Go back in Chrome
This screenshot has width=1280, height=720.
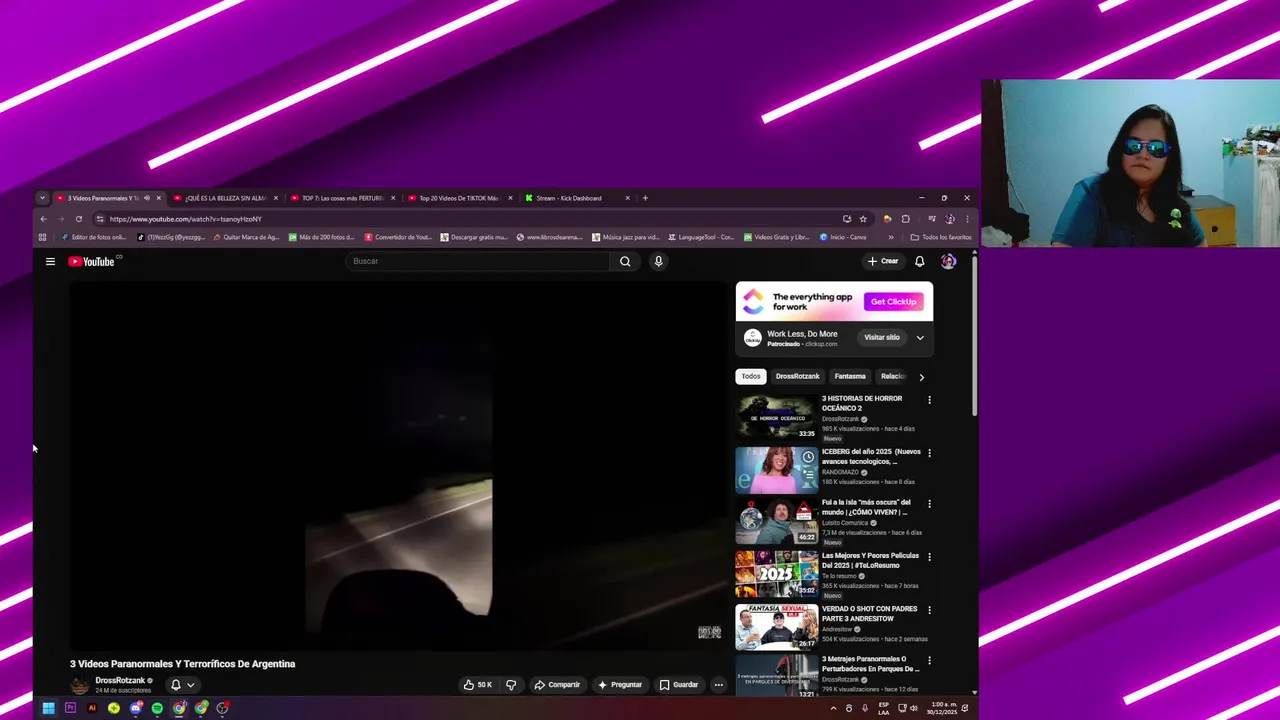43,219
